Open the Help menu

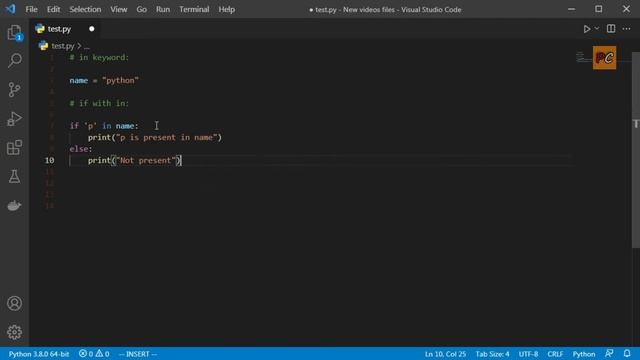click(x=227, y=9)
